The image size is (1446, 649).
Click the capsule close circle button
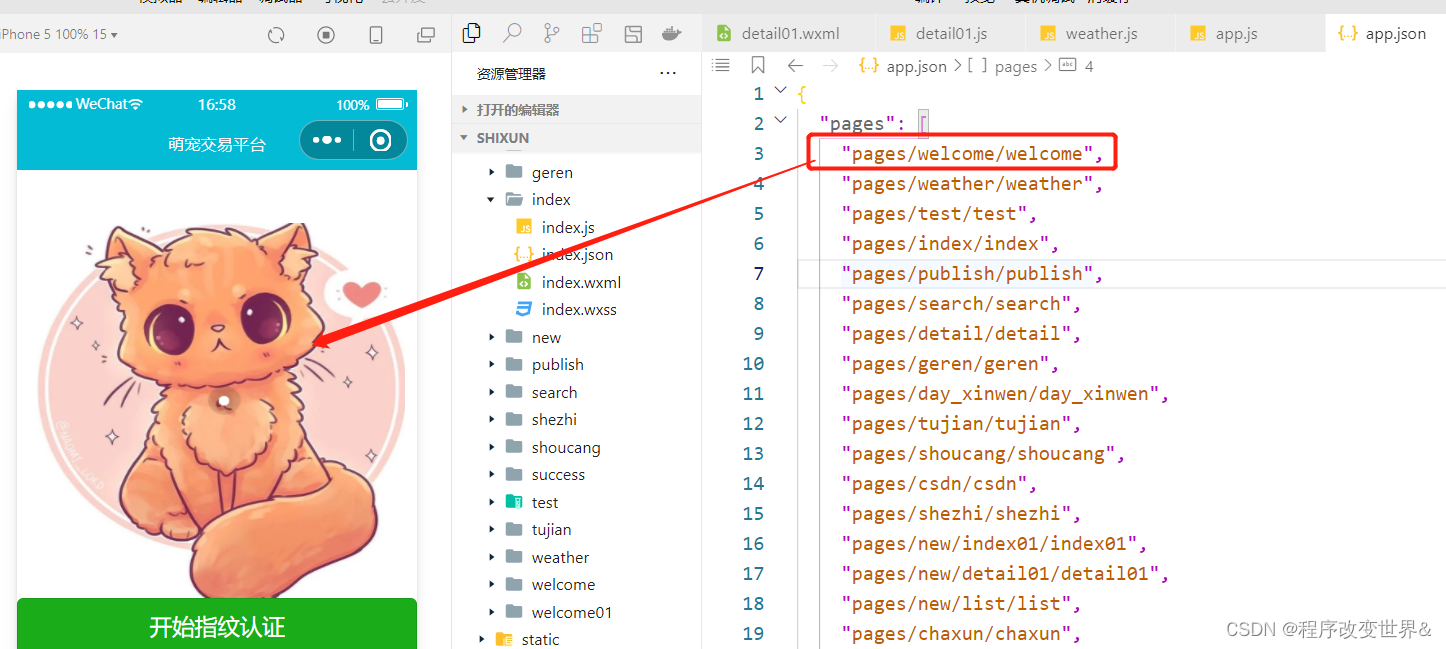(380, 140)
